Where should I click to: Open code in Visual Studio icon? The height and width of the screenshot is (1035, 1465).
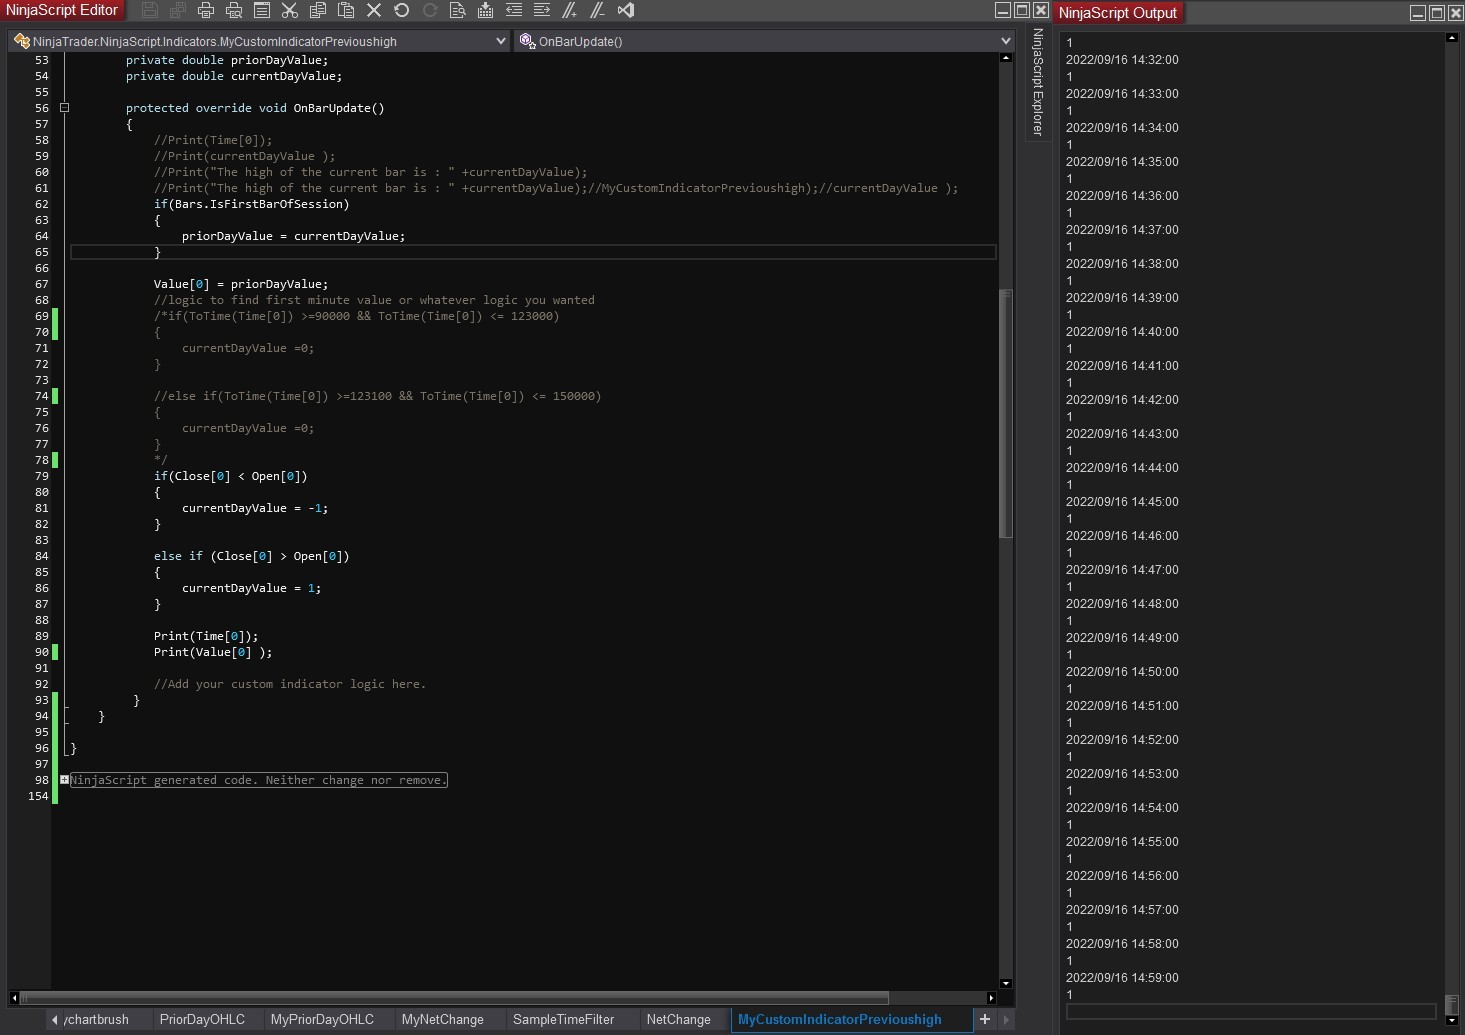pyautogui.click(x=626, y=10)
